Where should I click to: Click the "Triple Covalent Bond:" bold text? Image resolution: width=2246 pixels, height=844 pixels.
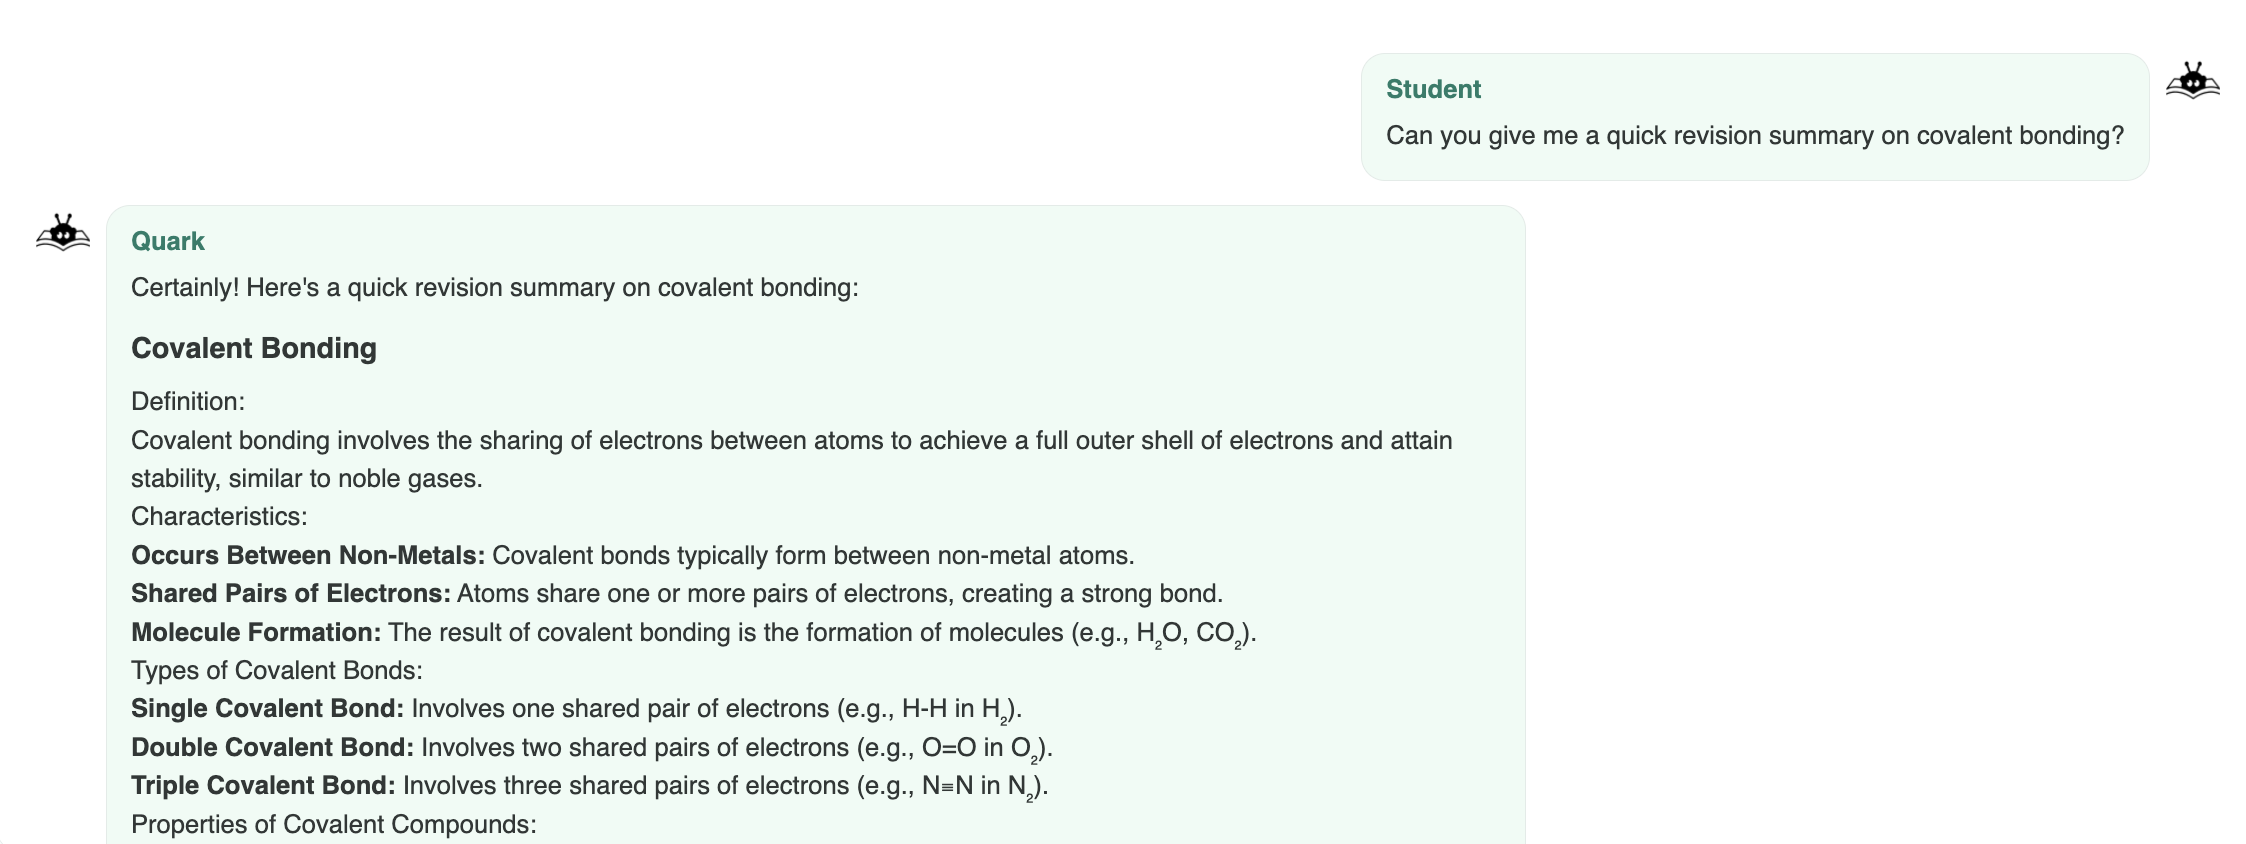(263, 785)
